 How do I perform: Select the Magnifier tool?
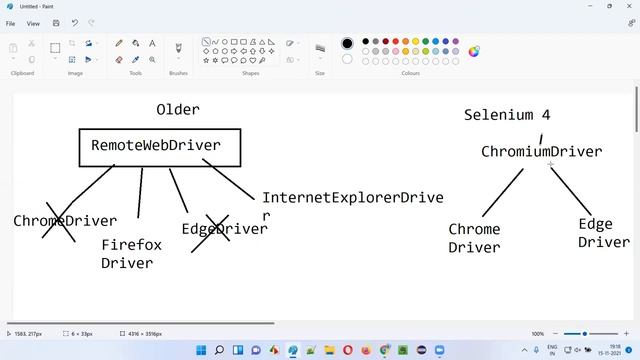(x=152, y=60)
